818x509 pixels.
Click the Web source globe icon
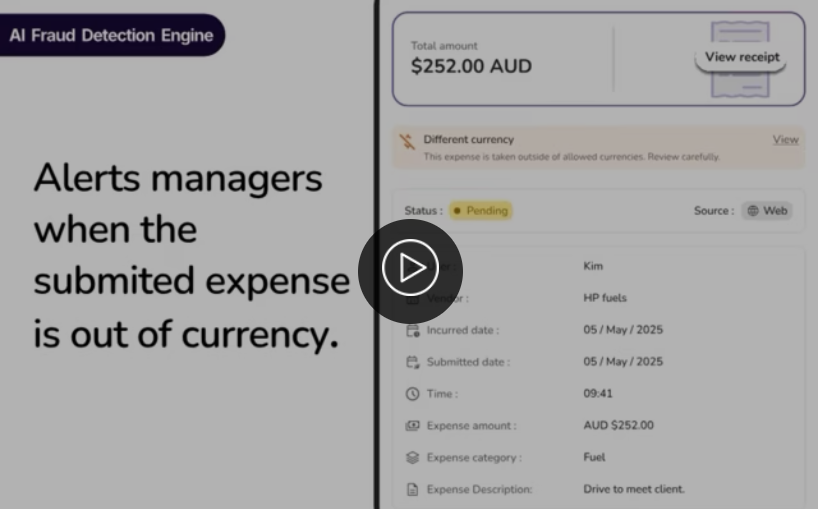click(x=753, y=211)
